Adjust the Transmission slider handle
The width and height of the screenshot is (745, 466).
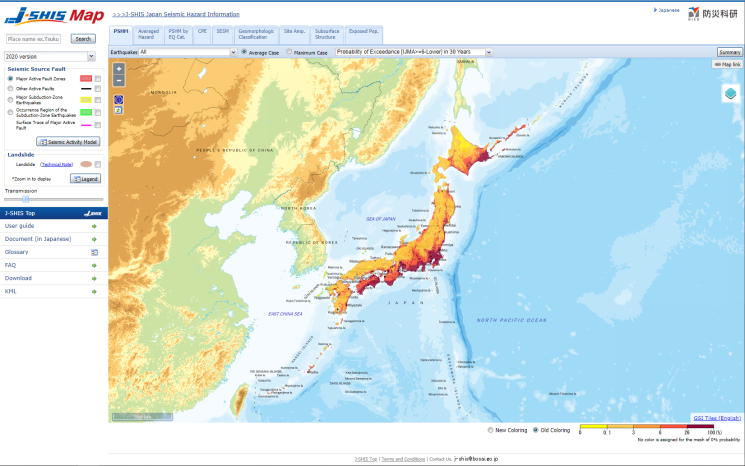coord(24,200)
